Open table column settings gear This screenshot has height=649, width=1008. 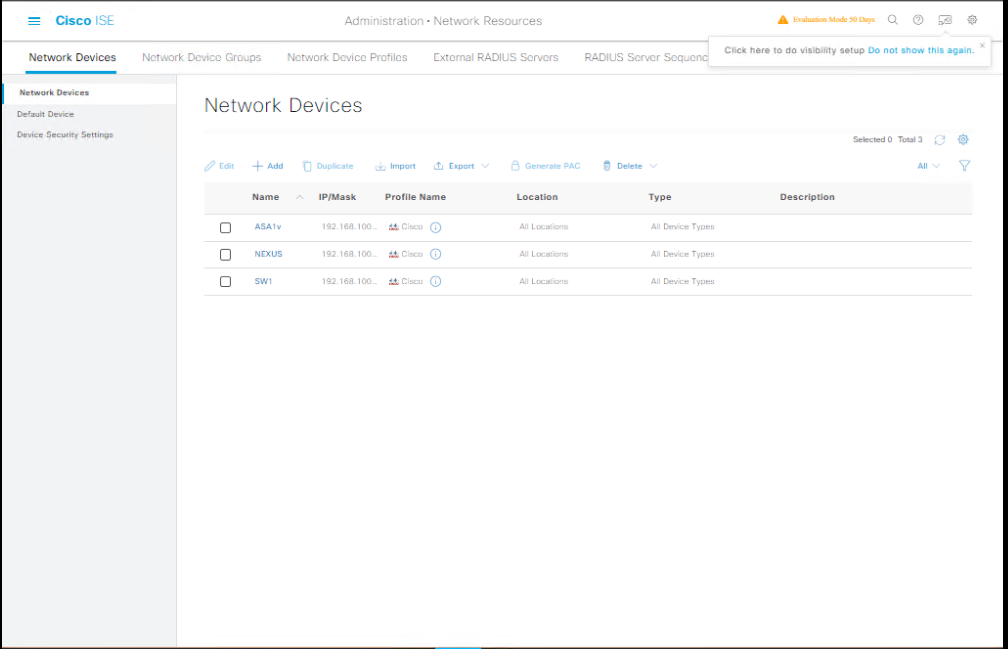[x=963, y=139]
